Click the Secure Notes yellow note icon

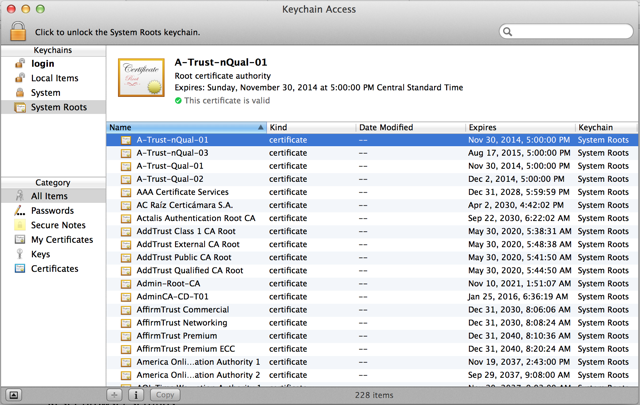20,225
